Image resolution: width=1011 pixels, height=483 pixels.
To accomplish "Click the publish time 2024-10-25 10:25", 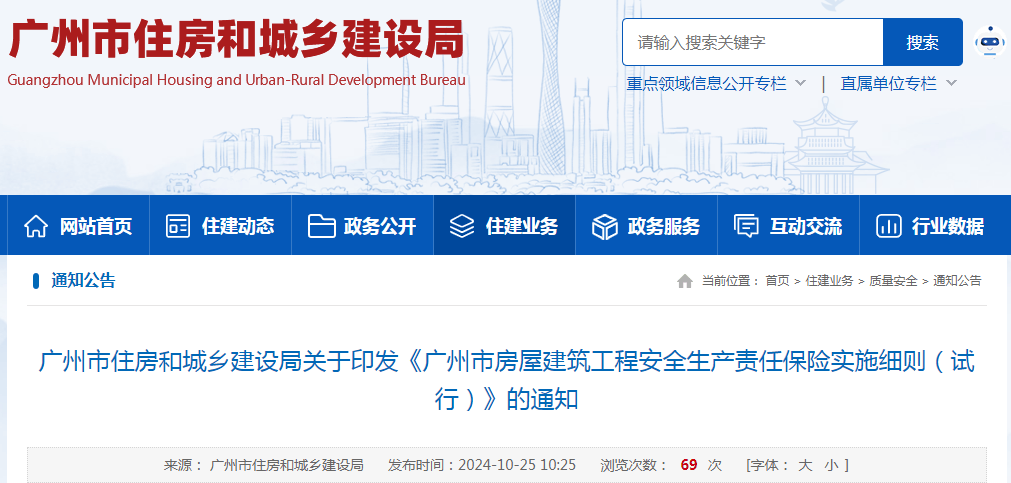I will pyautogui.click(x=517, y=465).
